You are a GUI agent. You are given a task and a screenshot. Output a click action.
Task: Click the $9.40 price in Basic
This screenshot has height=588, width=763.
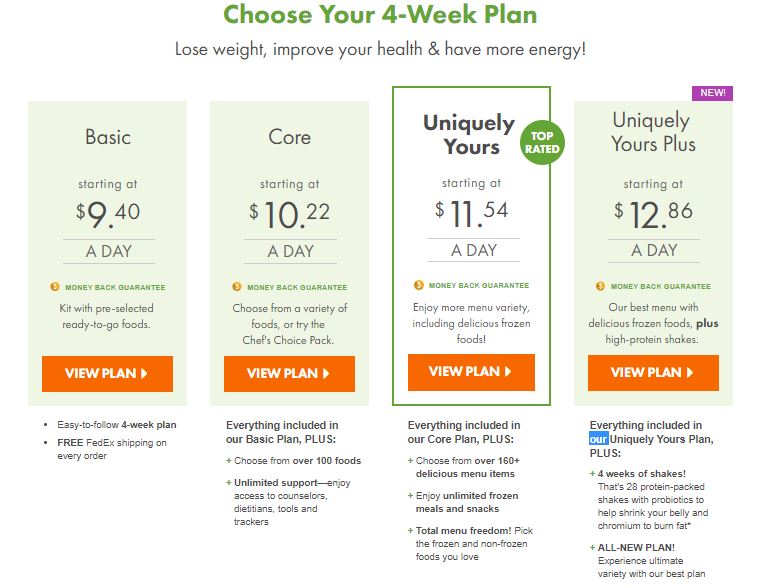(108, 214)
